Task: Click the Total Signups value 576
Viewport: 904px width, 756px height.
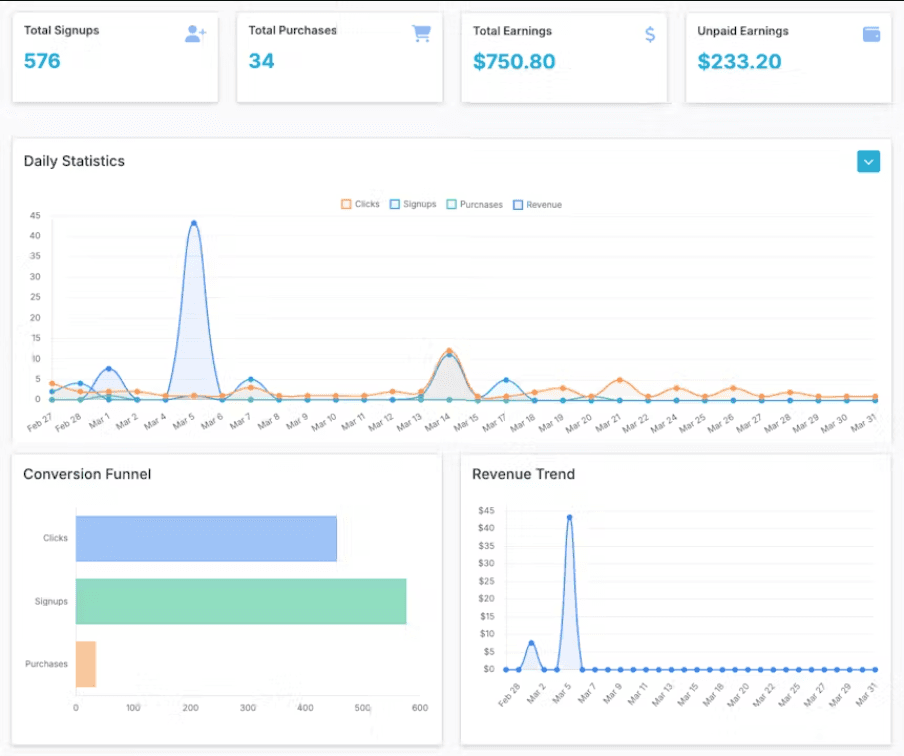Action: (42, 61)
